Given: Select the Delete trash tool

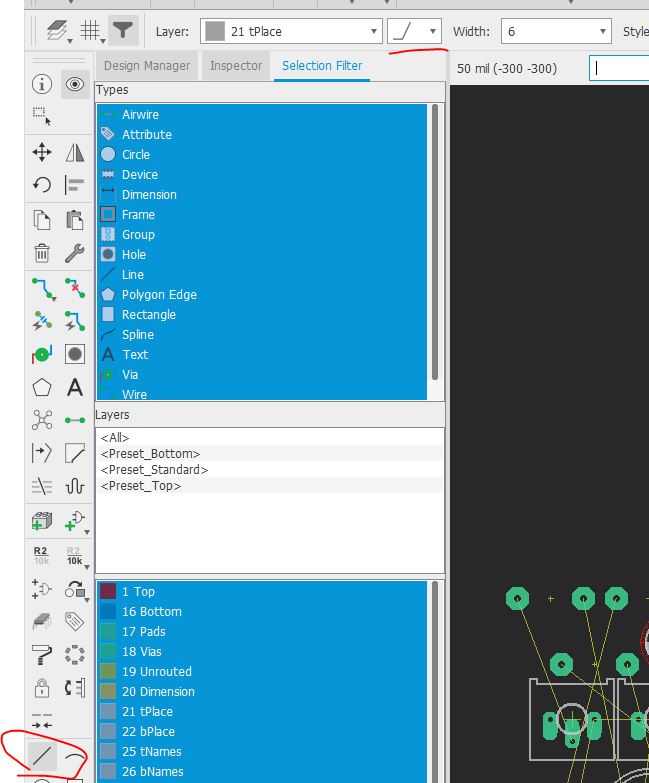Looking at the screenshot, I should click(42, 253).
